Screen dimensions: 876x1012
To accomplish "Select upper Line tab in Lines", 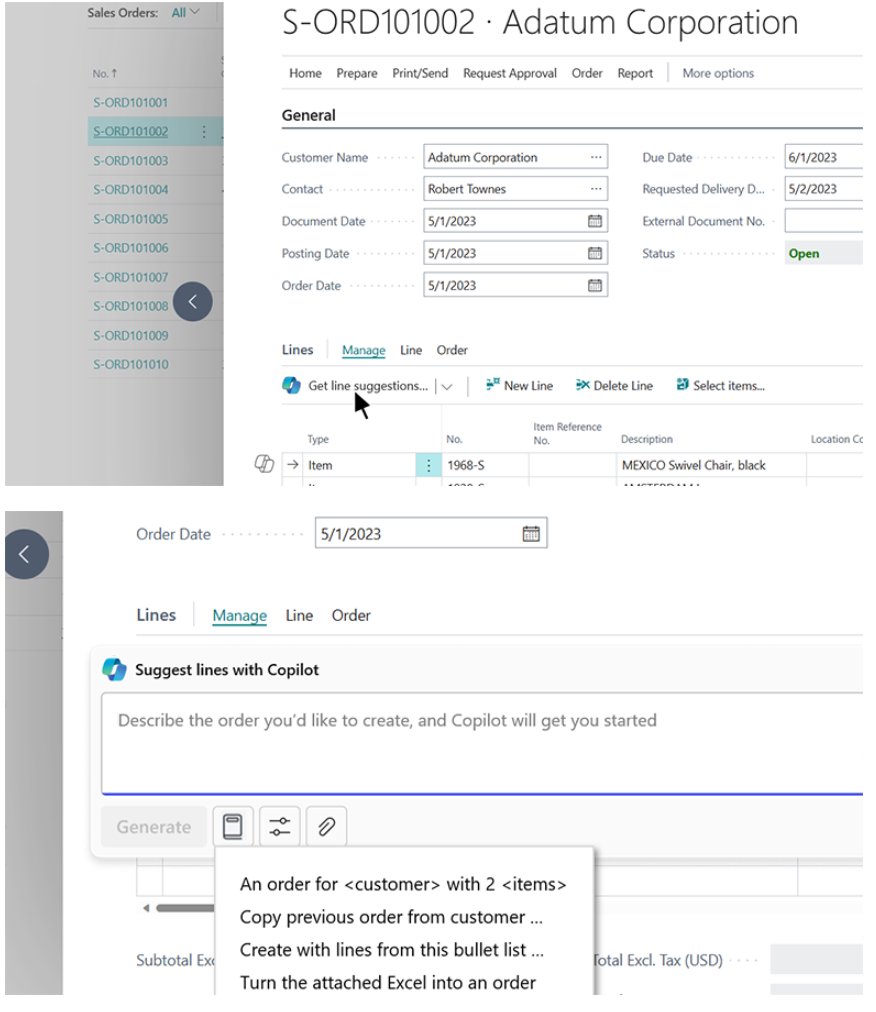I will coord(411,350).
